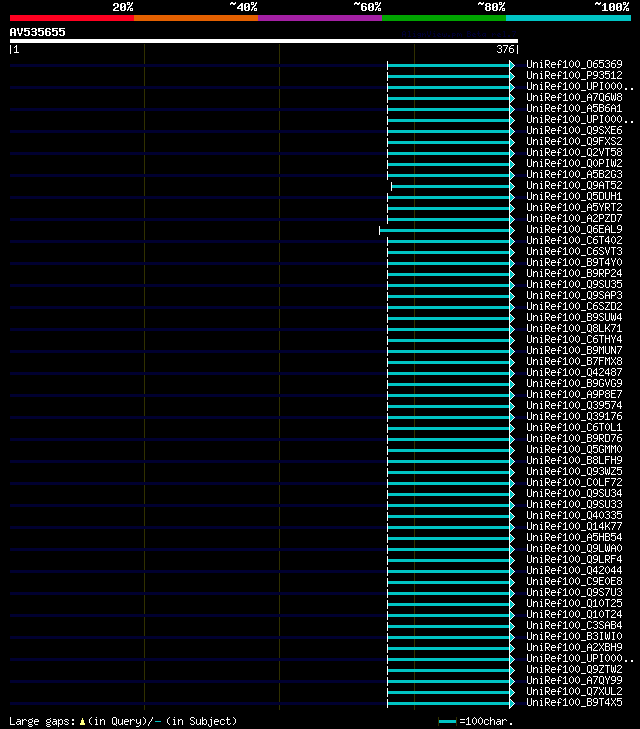Select UniRef100_Q39176 label
The width and height of the screenshot is (640, 729).
pyautogui.click(x=574, y=417)
